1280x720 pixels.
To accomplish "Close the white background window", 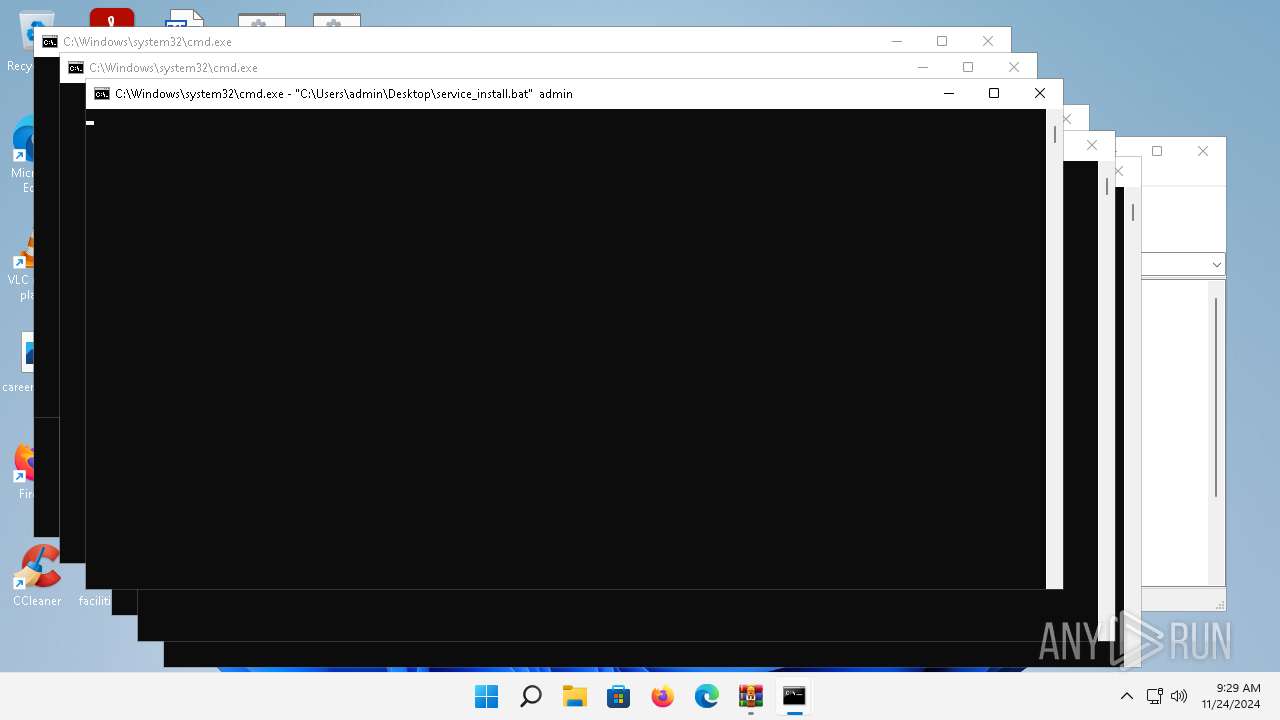I will click(1203, 151).
